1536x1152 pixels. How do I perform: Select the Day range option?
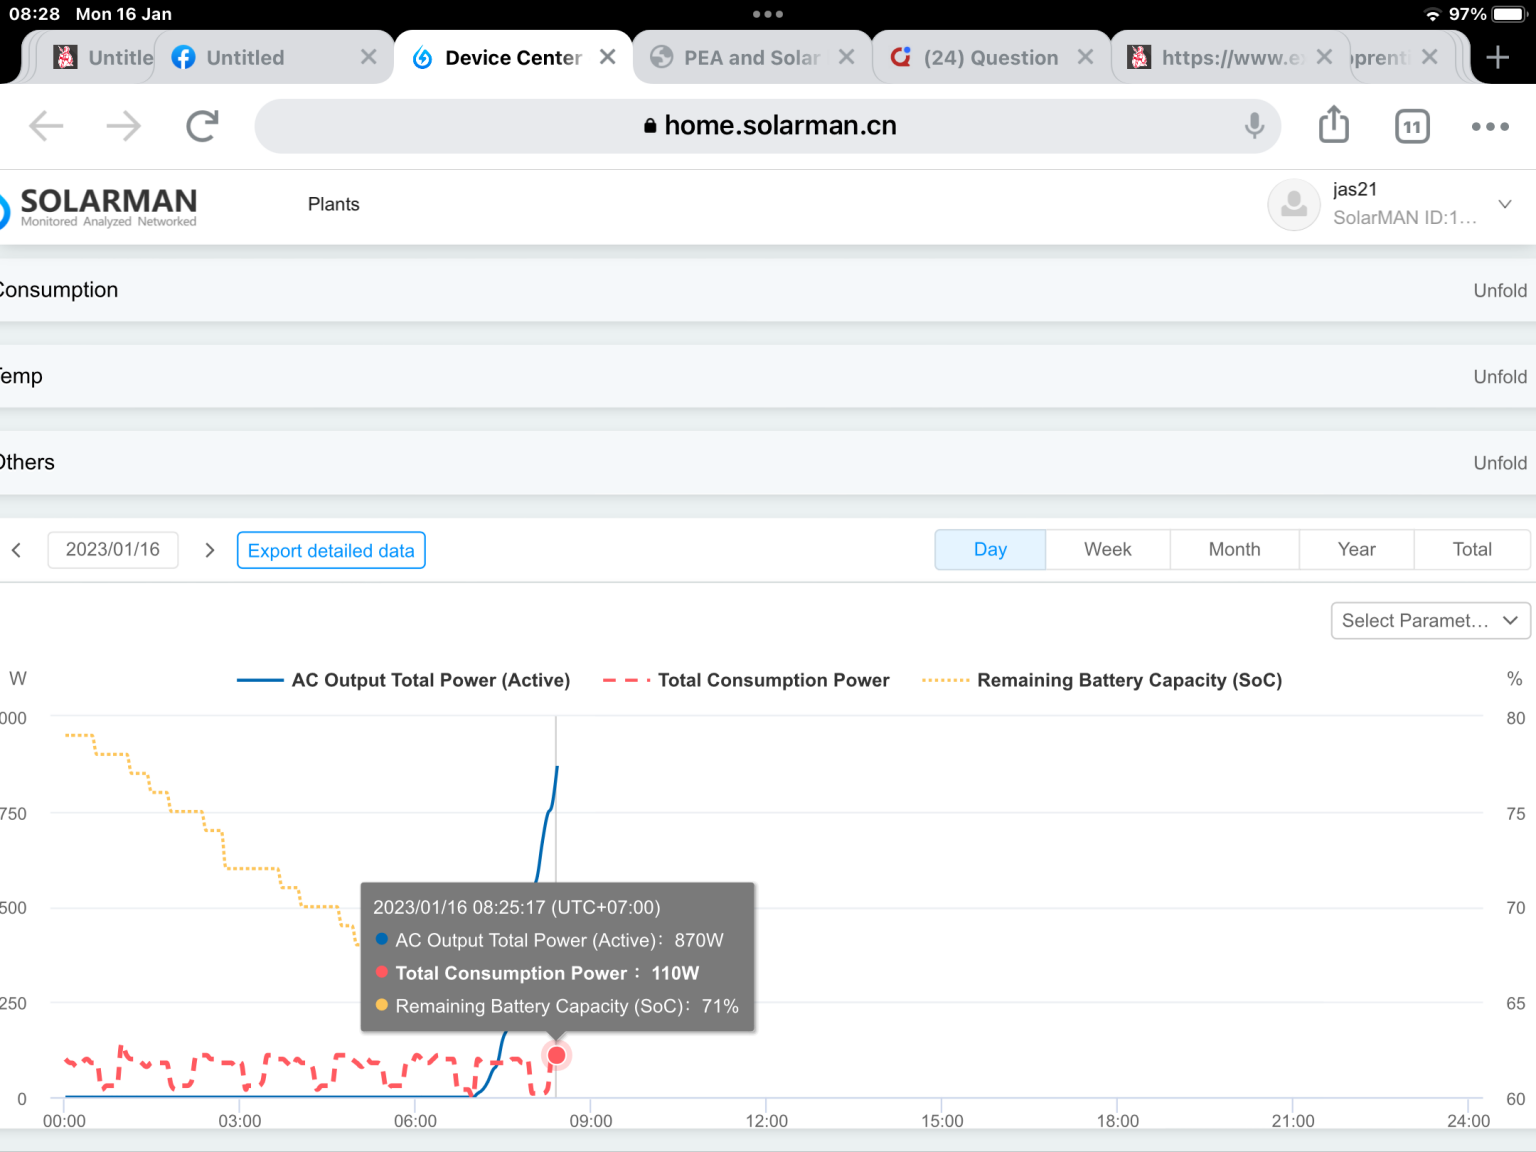tap(990, 550)
